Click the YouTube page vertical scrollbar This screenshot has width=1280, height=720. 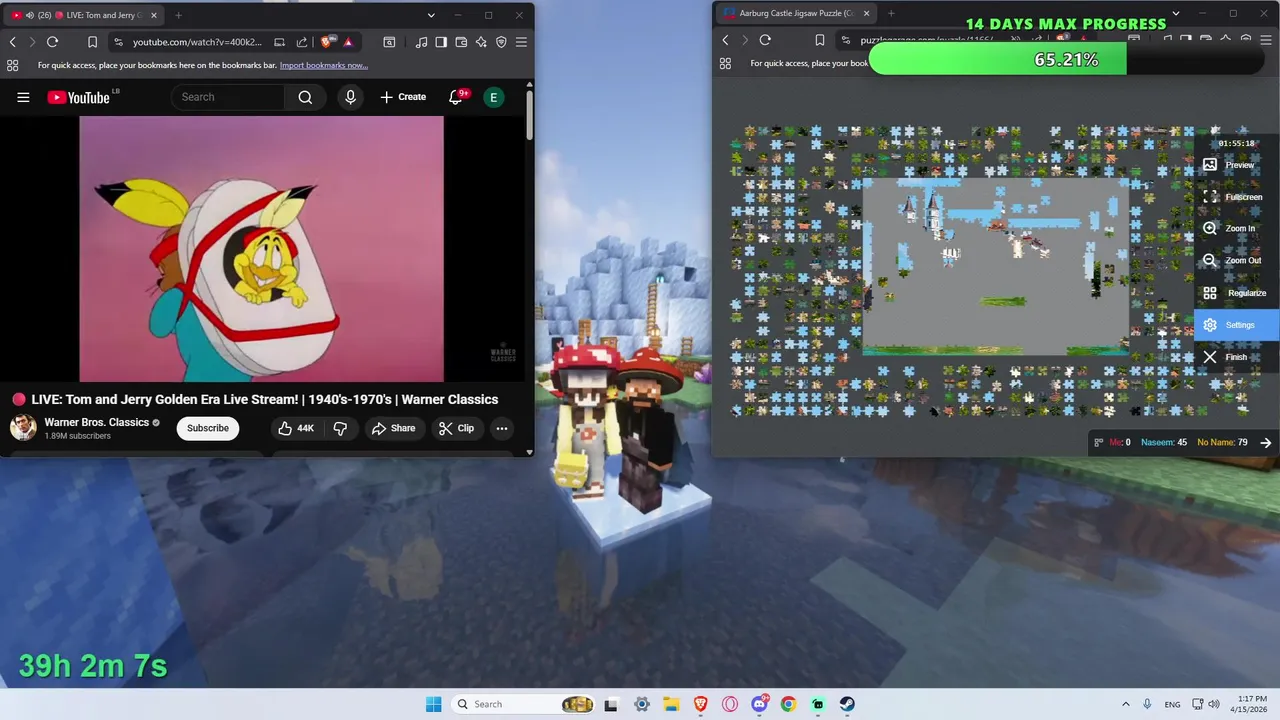(x=529, y=115)
